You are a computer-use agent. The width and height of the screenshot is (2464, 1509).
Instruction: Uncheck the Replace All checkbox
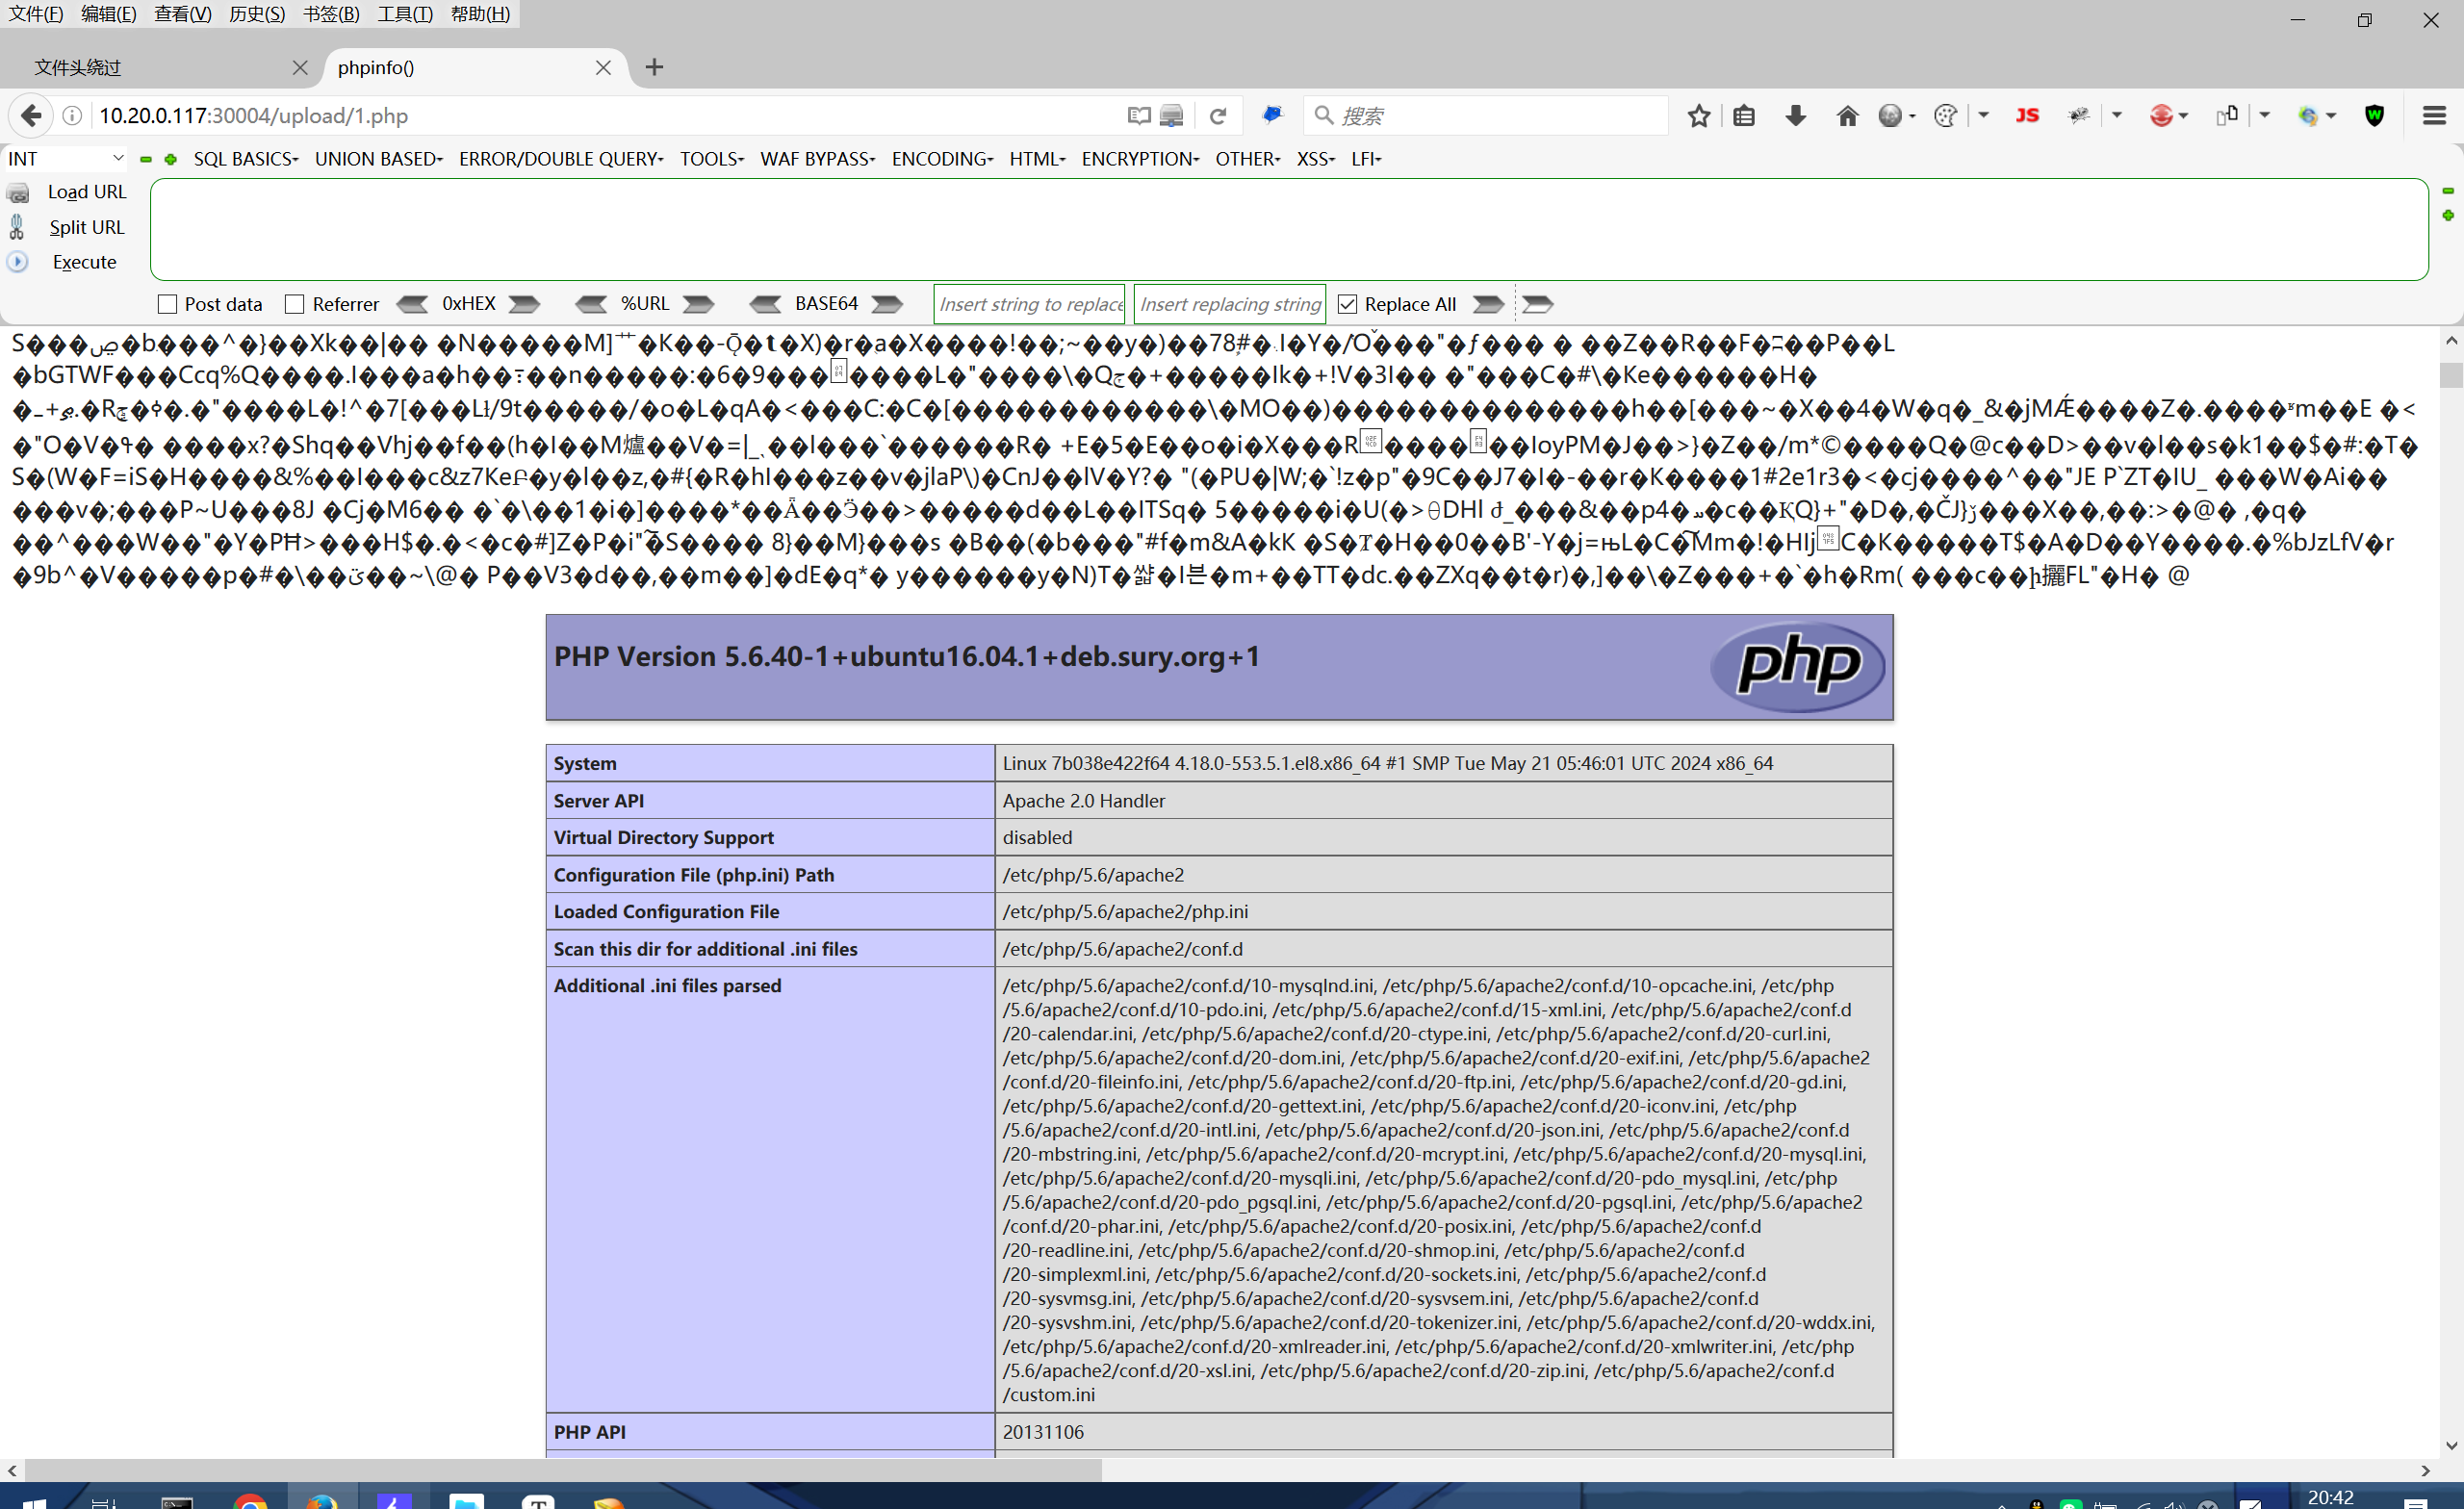coord(1347,304)
